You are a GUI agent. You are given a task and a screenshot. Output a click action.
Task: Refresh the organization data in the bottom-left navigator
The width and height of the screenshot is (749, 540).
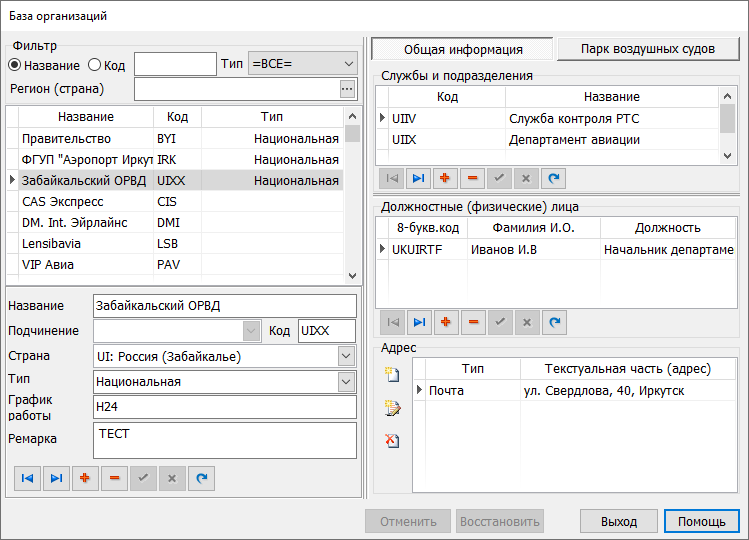tap(202, 479)
